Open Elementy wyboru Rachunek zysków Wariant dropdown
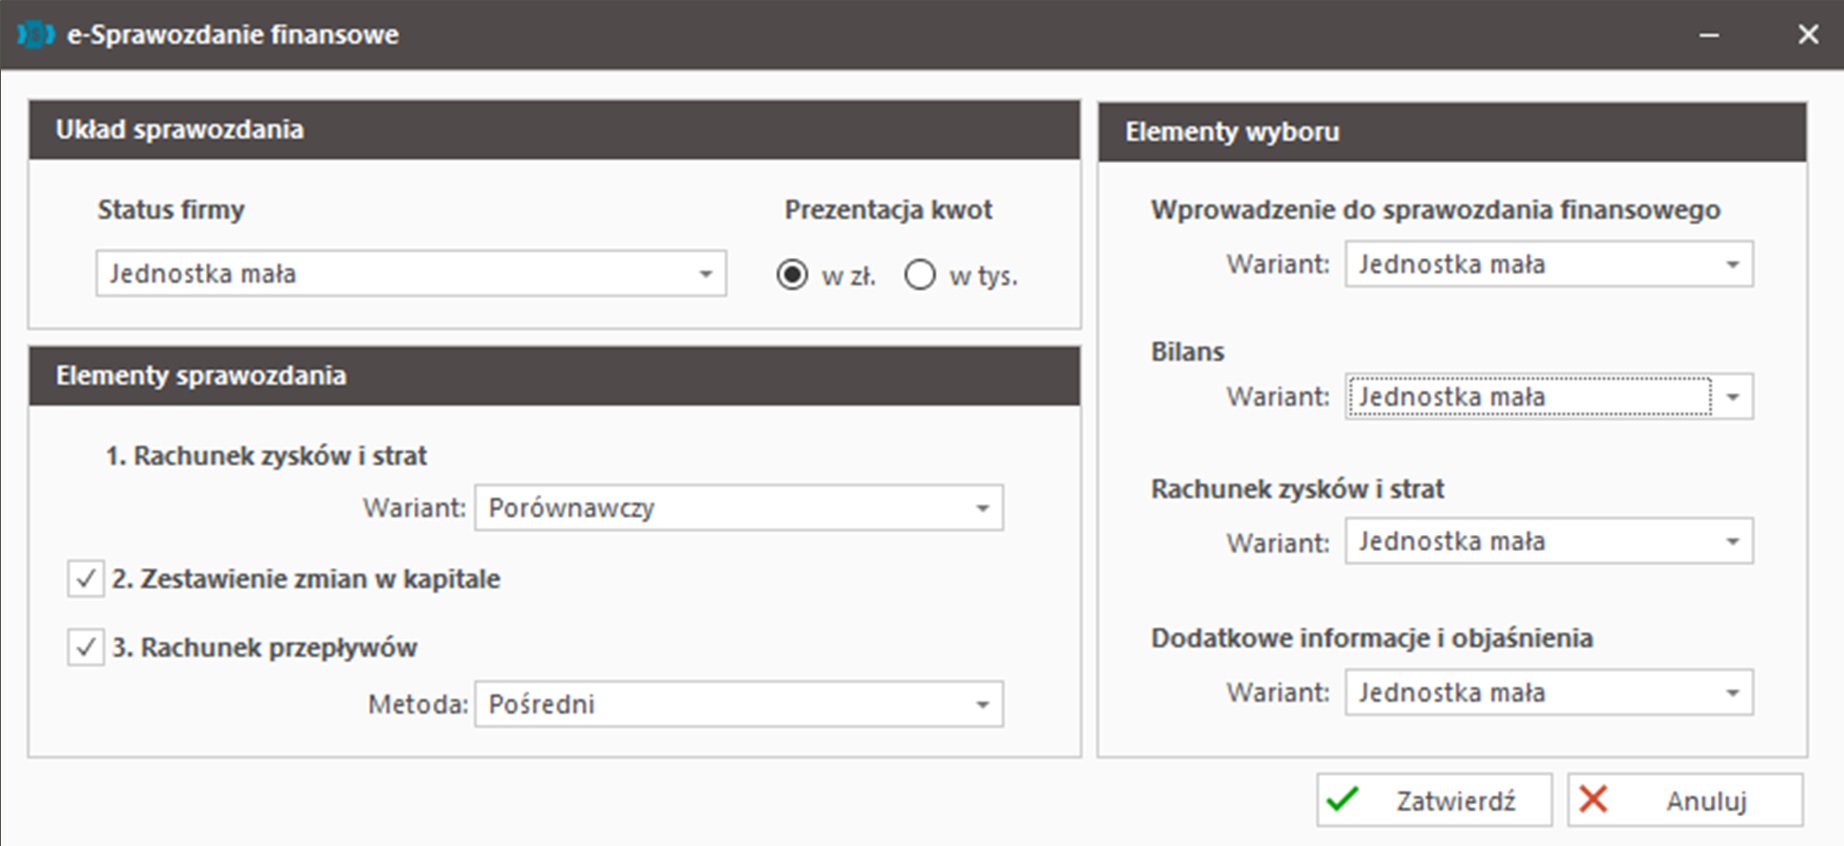This screenshot has width=1844, height=846. point(1732,542)
